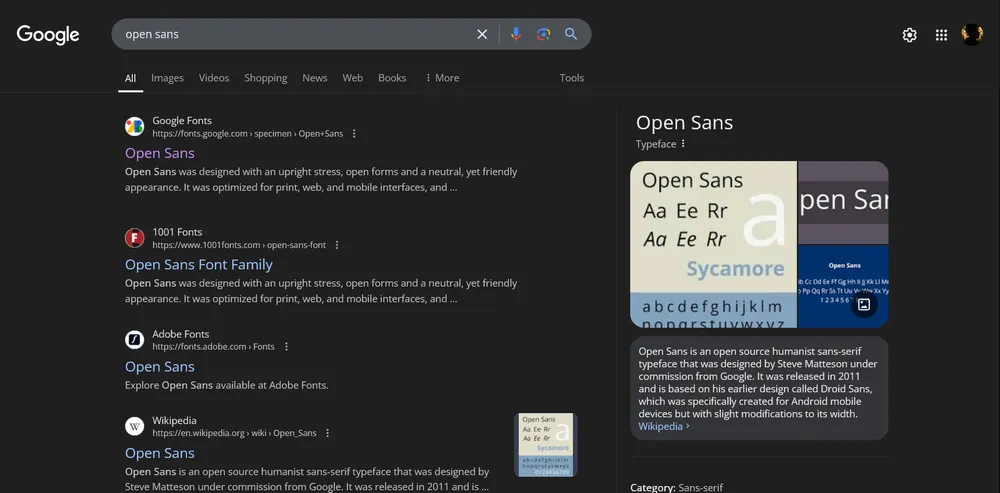Open options menu for Google Fonts result

point(354,134)
